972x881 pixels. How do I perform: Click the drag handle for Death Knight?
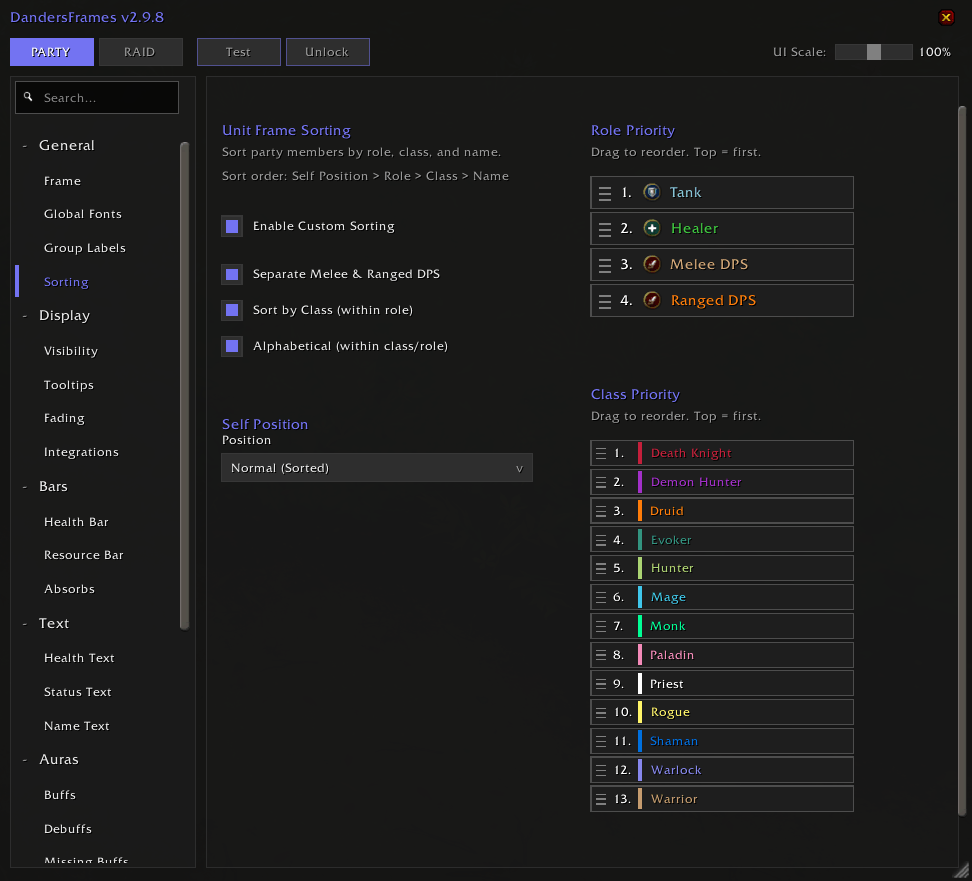pos(601,453)
